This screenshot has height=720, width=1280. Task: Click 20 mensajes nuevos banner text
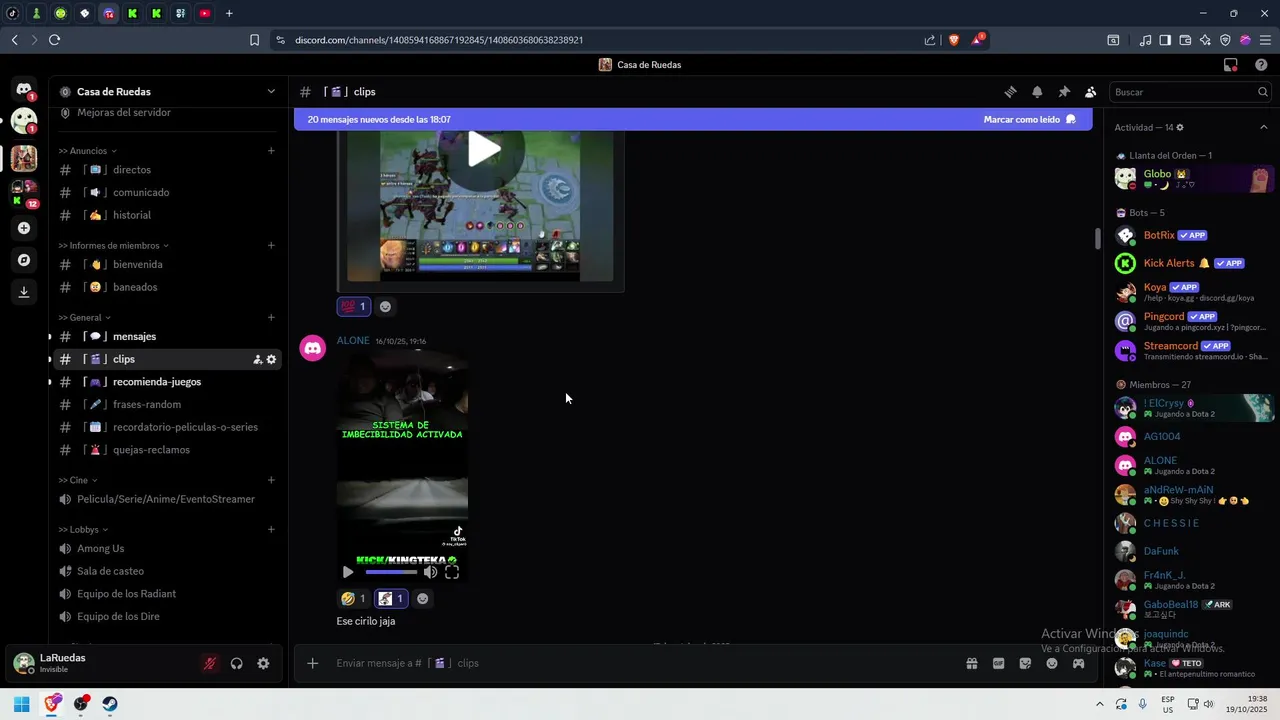[x=379, y=119]
